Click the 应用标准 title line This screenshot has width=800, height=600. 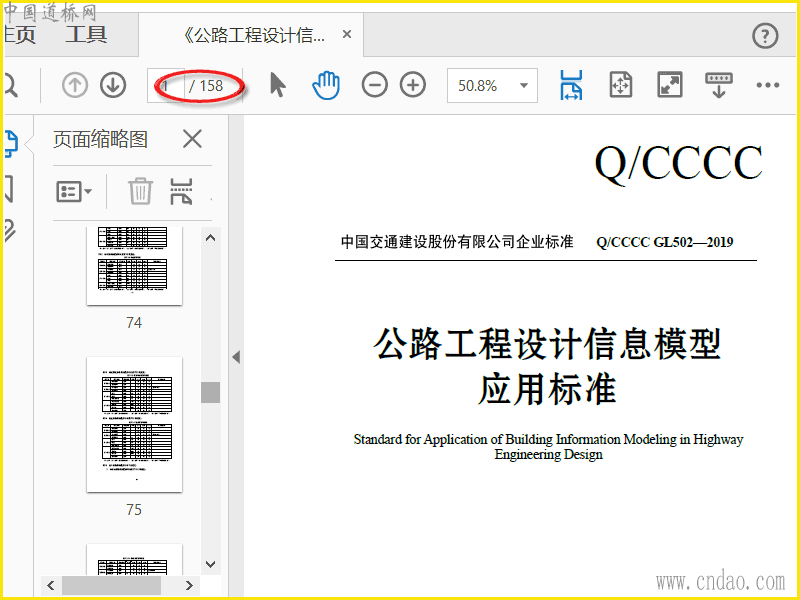547,389
